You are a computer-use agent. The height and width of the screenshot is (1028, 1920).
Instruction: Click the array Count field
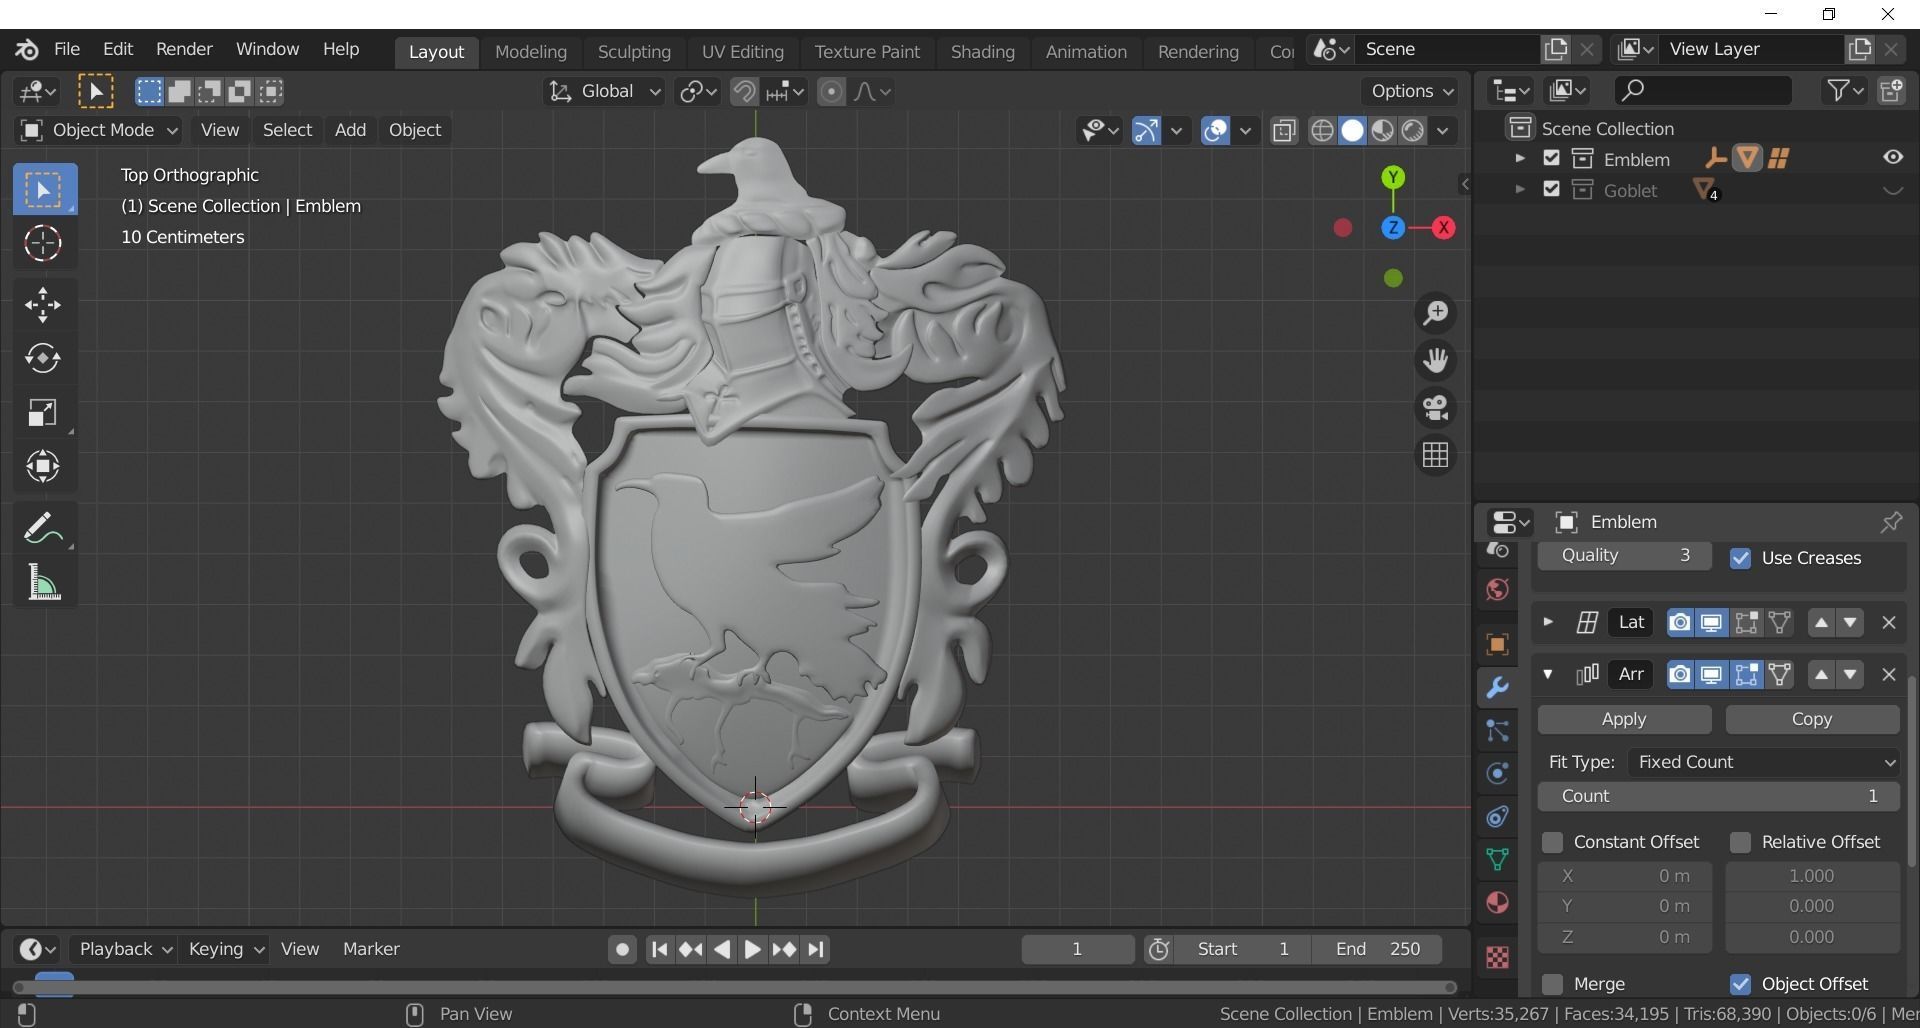click(x=1718, y=796)
